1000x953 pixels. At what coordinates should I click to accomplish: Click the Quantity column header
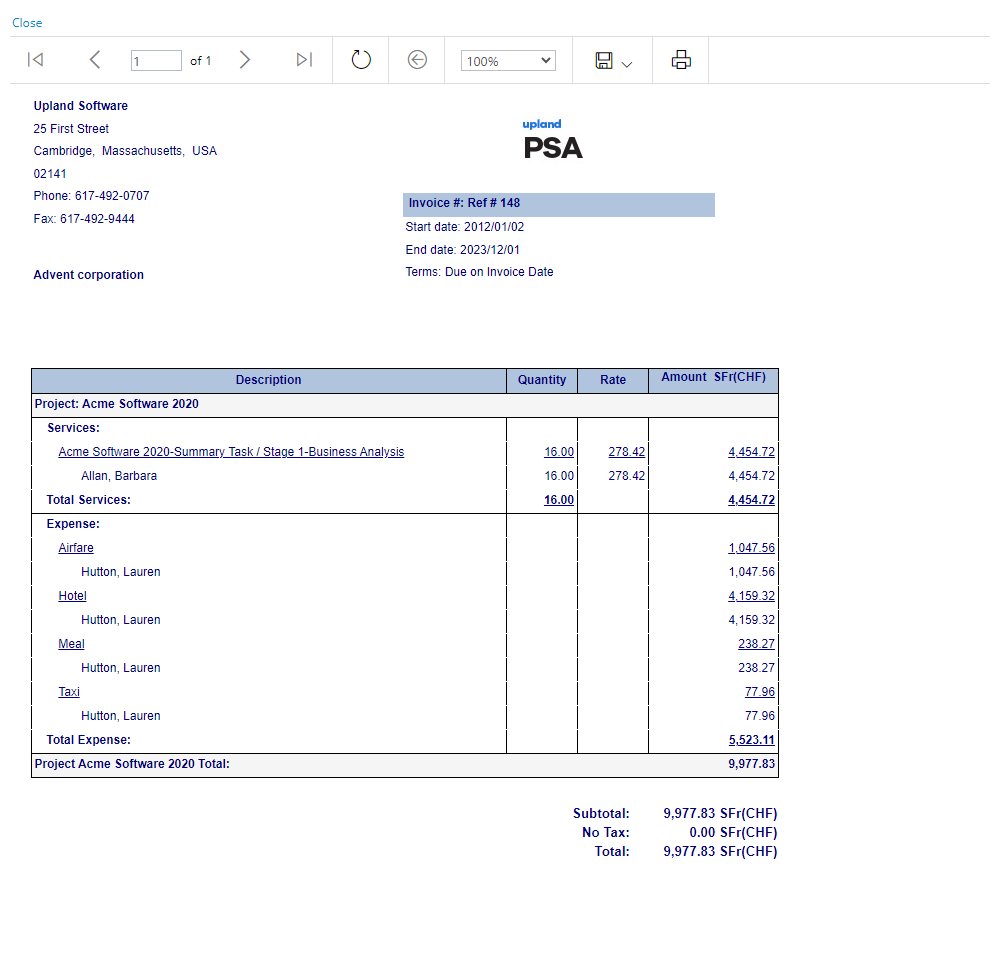pyautogui.click(x=542, y=380)
